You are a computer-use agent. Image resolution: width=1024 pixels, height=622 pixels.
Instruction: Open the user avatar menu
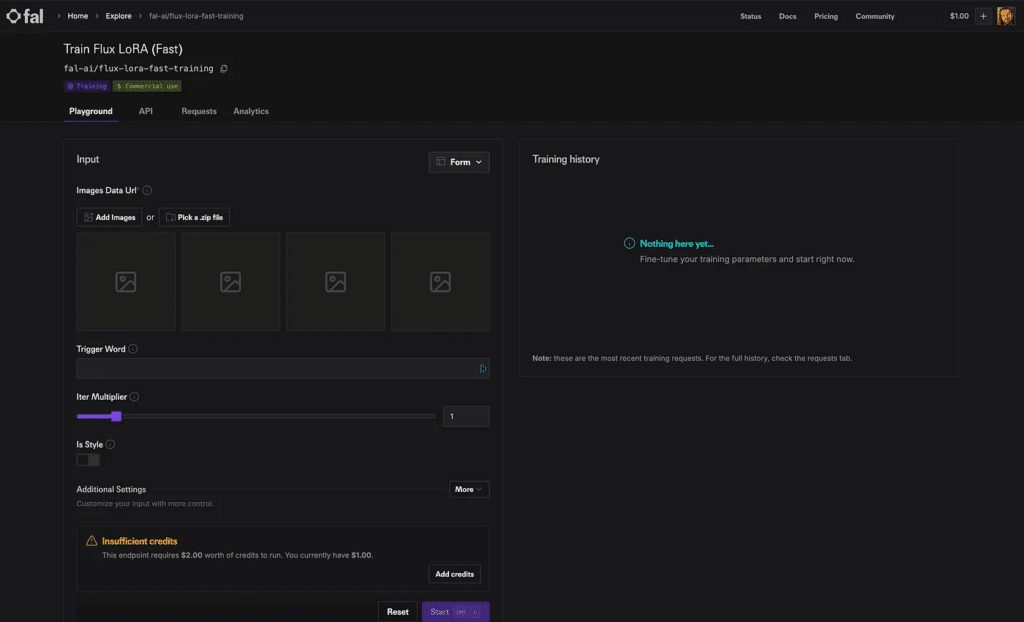pyautogui.click(x=1006, y=16)
